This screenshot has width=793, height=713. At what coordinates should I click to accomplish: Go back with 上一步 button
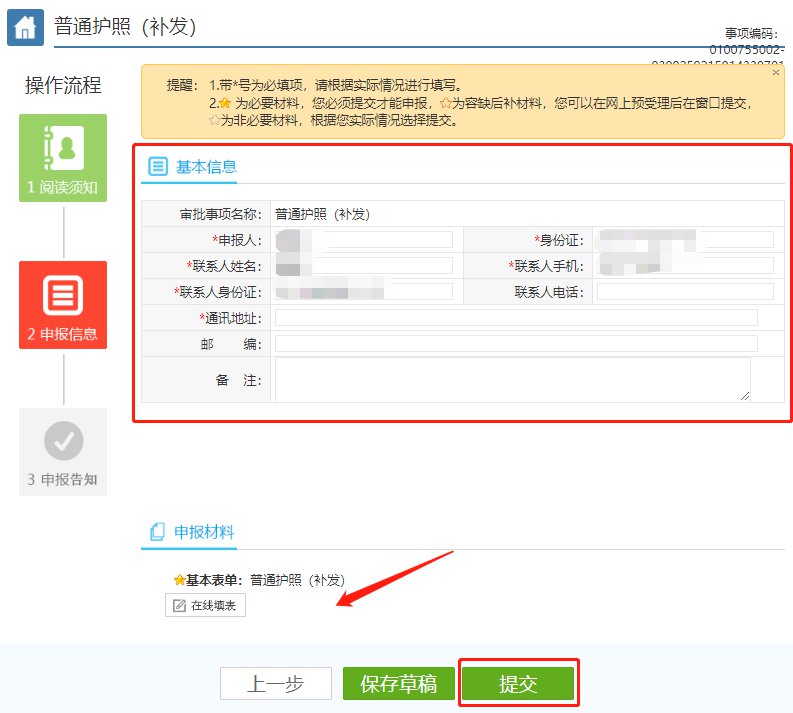(x=275, y=684)
